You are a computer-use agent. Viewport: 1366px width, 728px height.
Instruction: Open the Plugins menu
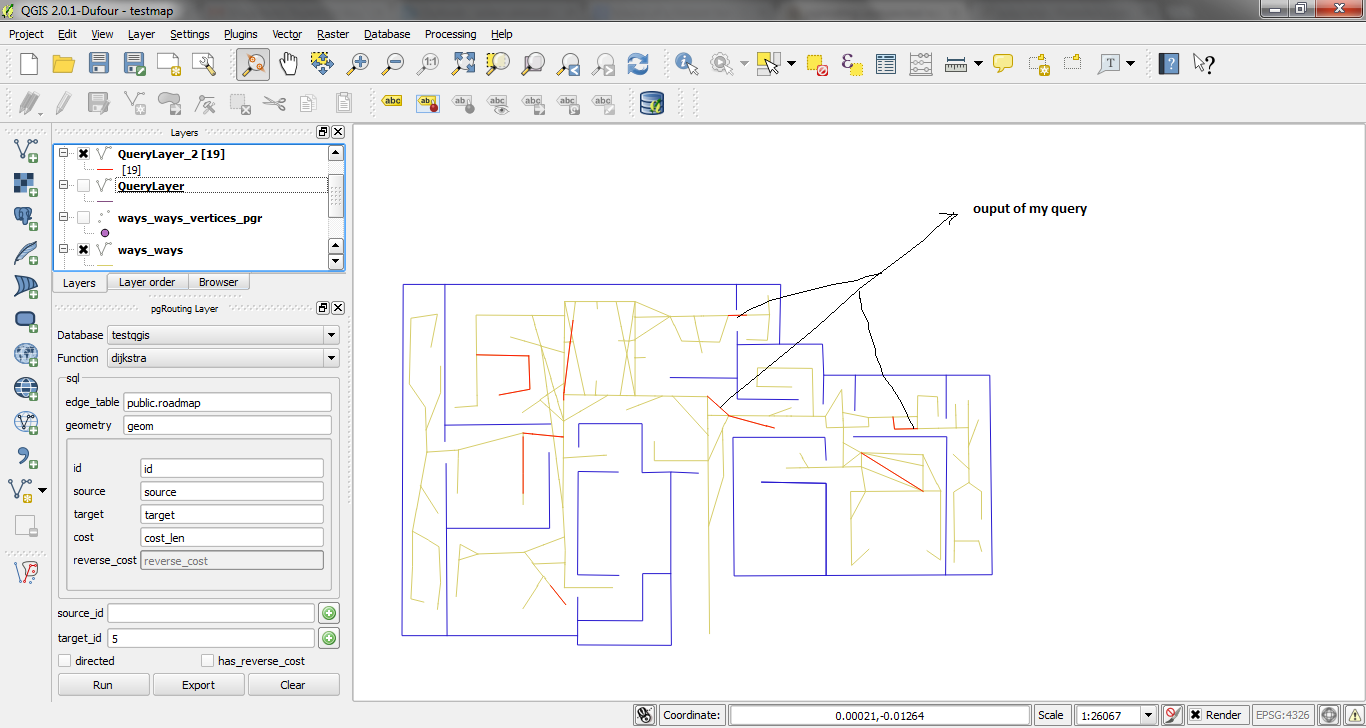[240, 34]
